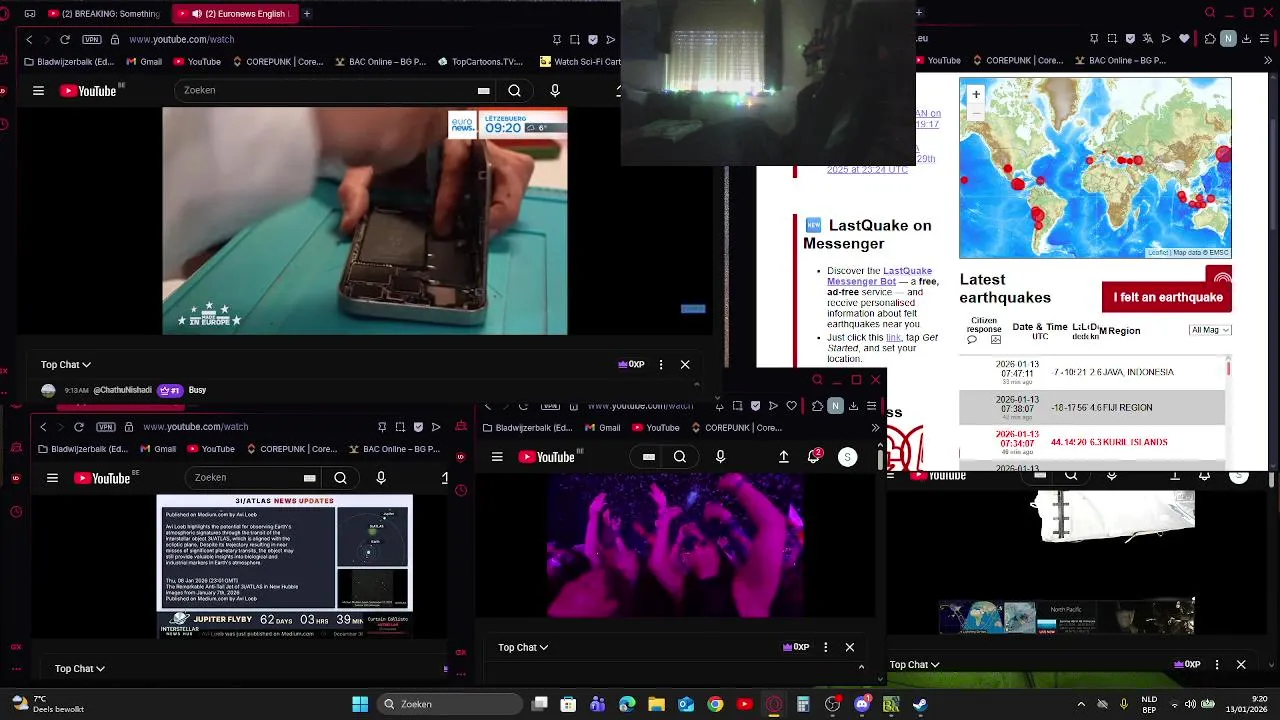Viewport: 1280px width, 720px height.
Task: Open chat options menu under Euronews video
Action: point(661,365)
